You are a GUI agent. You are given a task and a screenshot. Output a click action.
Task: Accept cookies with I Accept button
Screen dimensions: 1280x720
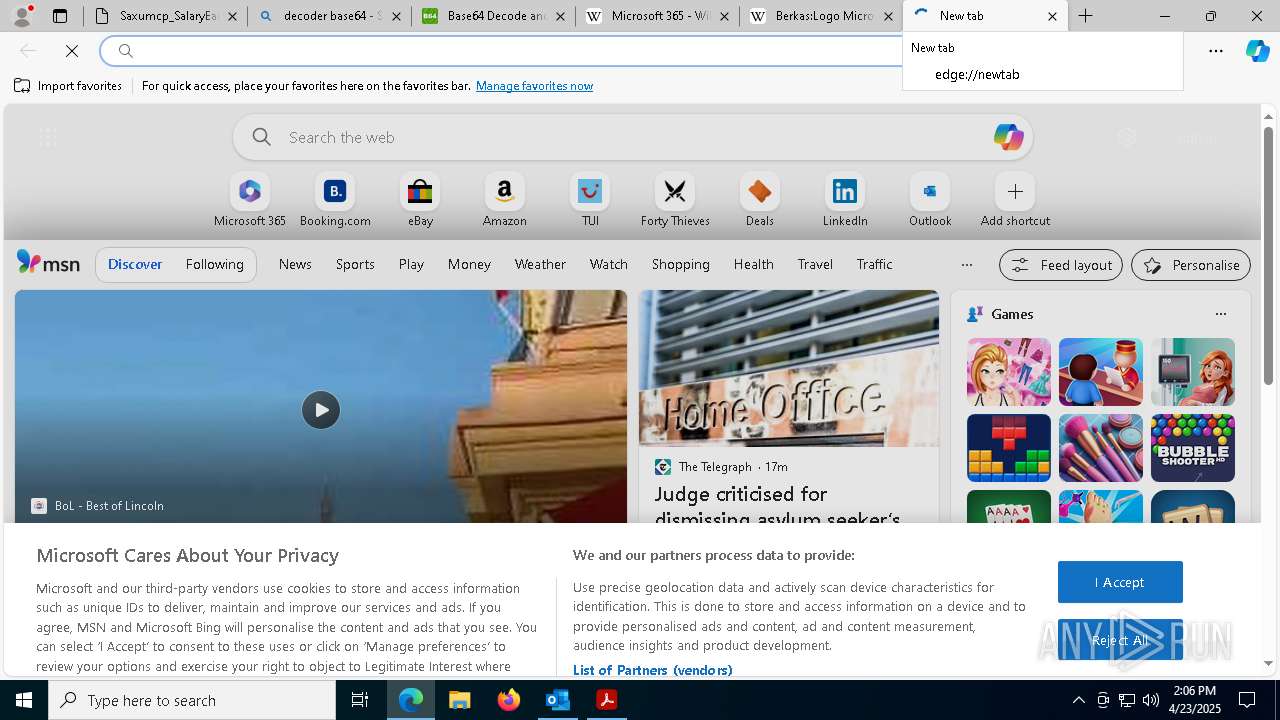1120,582
